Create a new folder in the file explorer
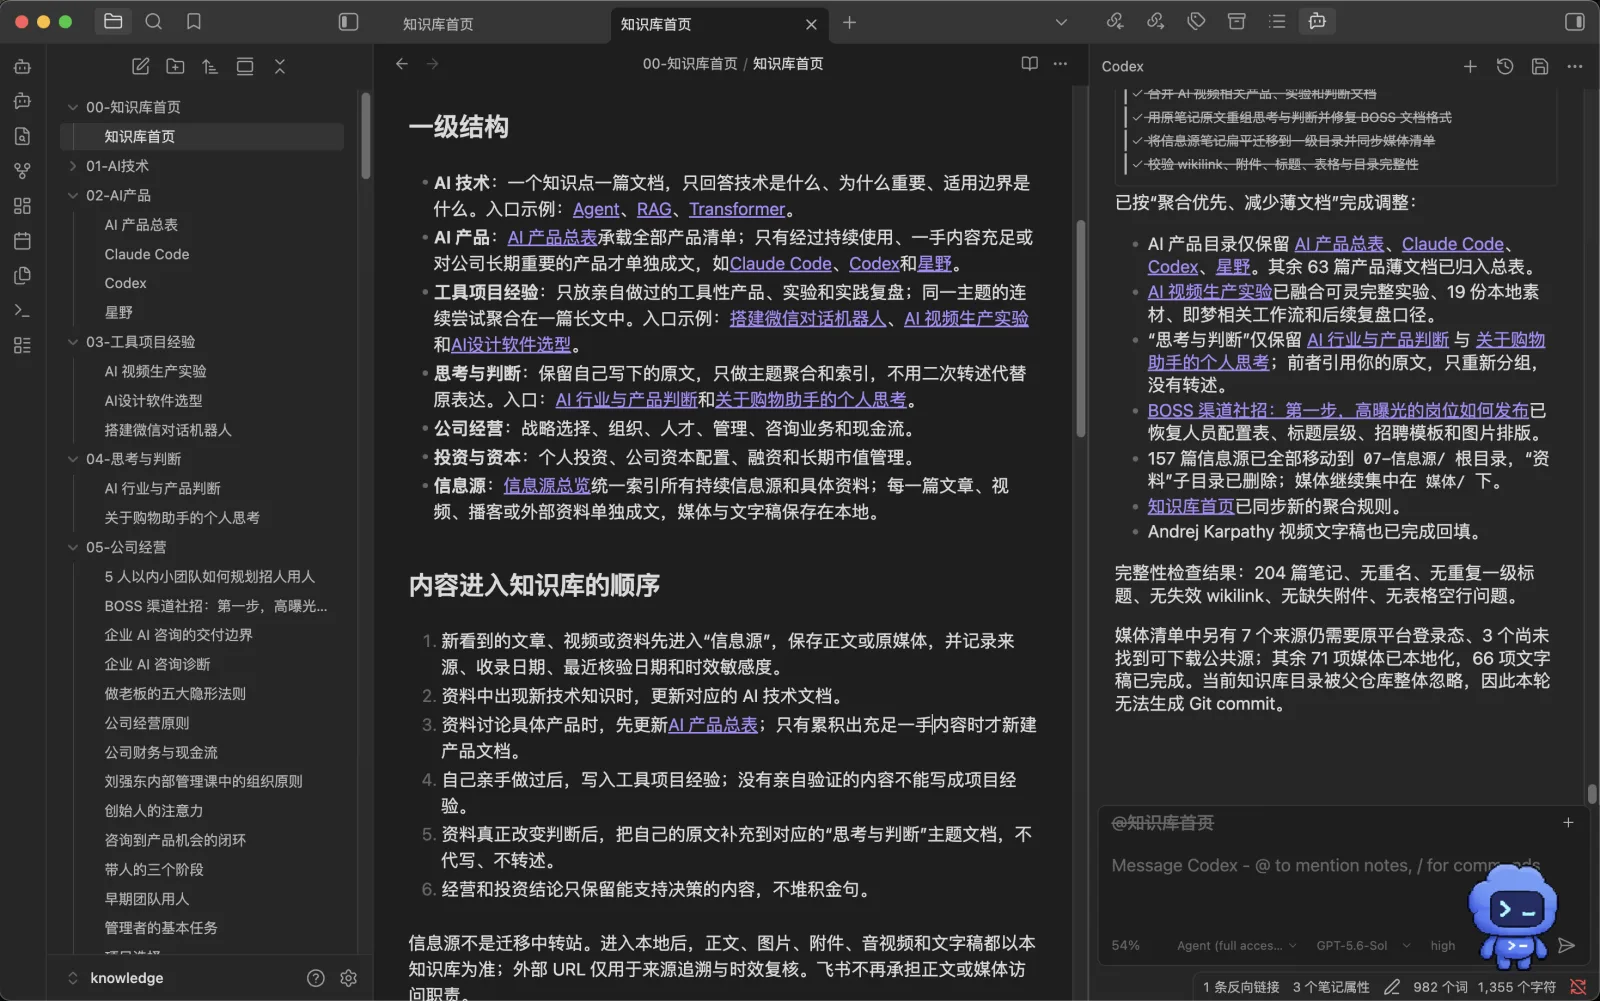This screenshot has width=1600, height=1001. (x=175, y=66)
